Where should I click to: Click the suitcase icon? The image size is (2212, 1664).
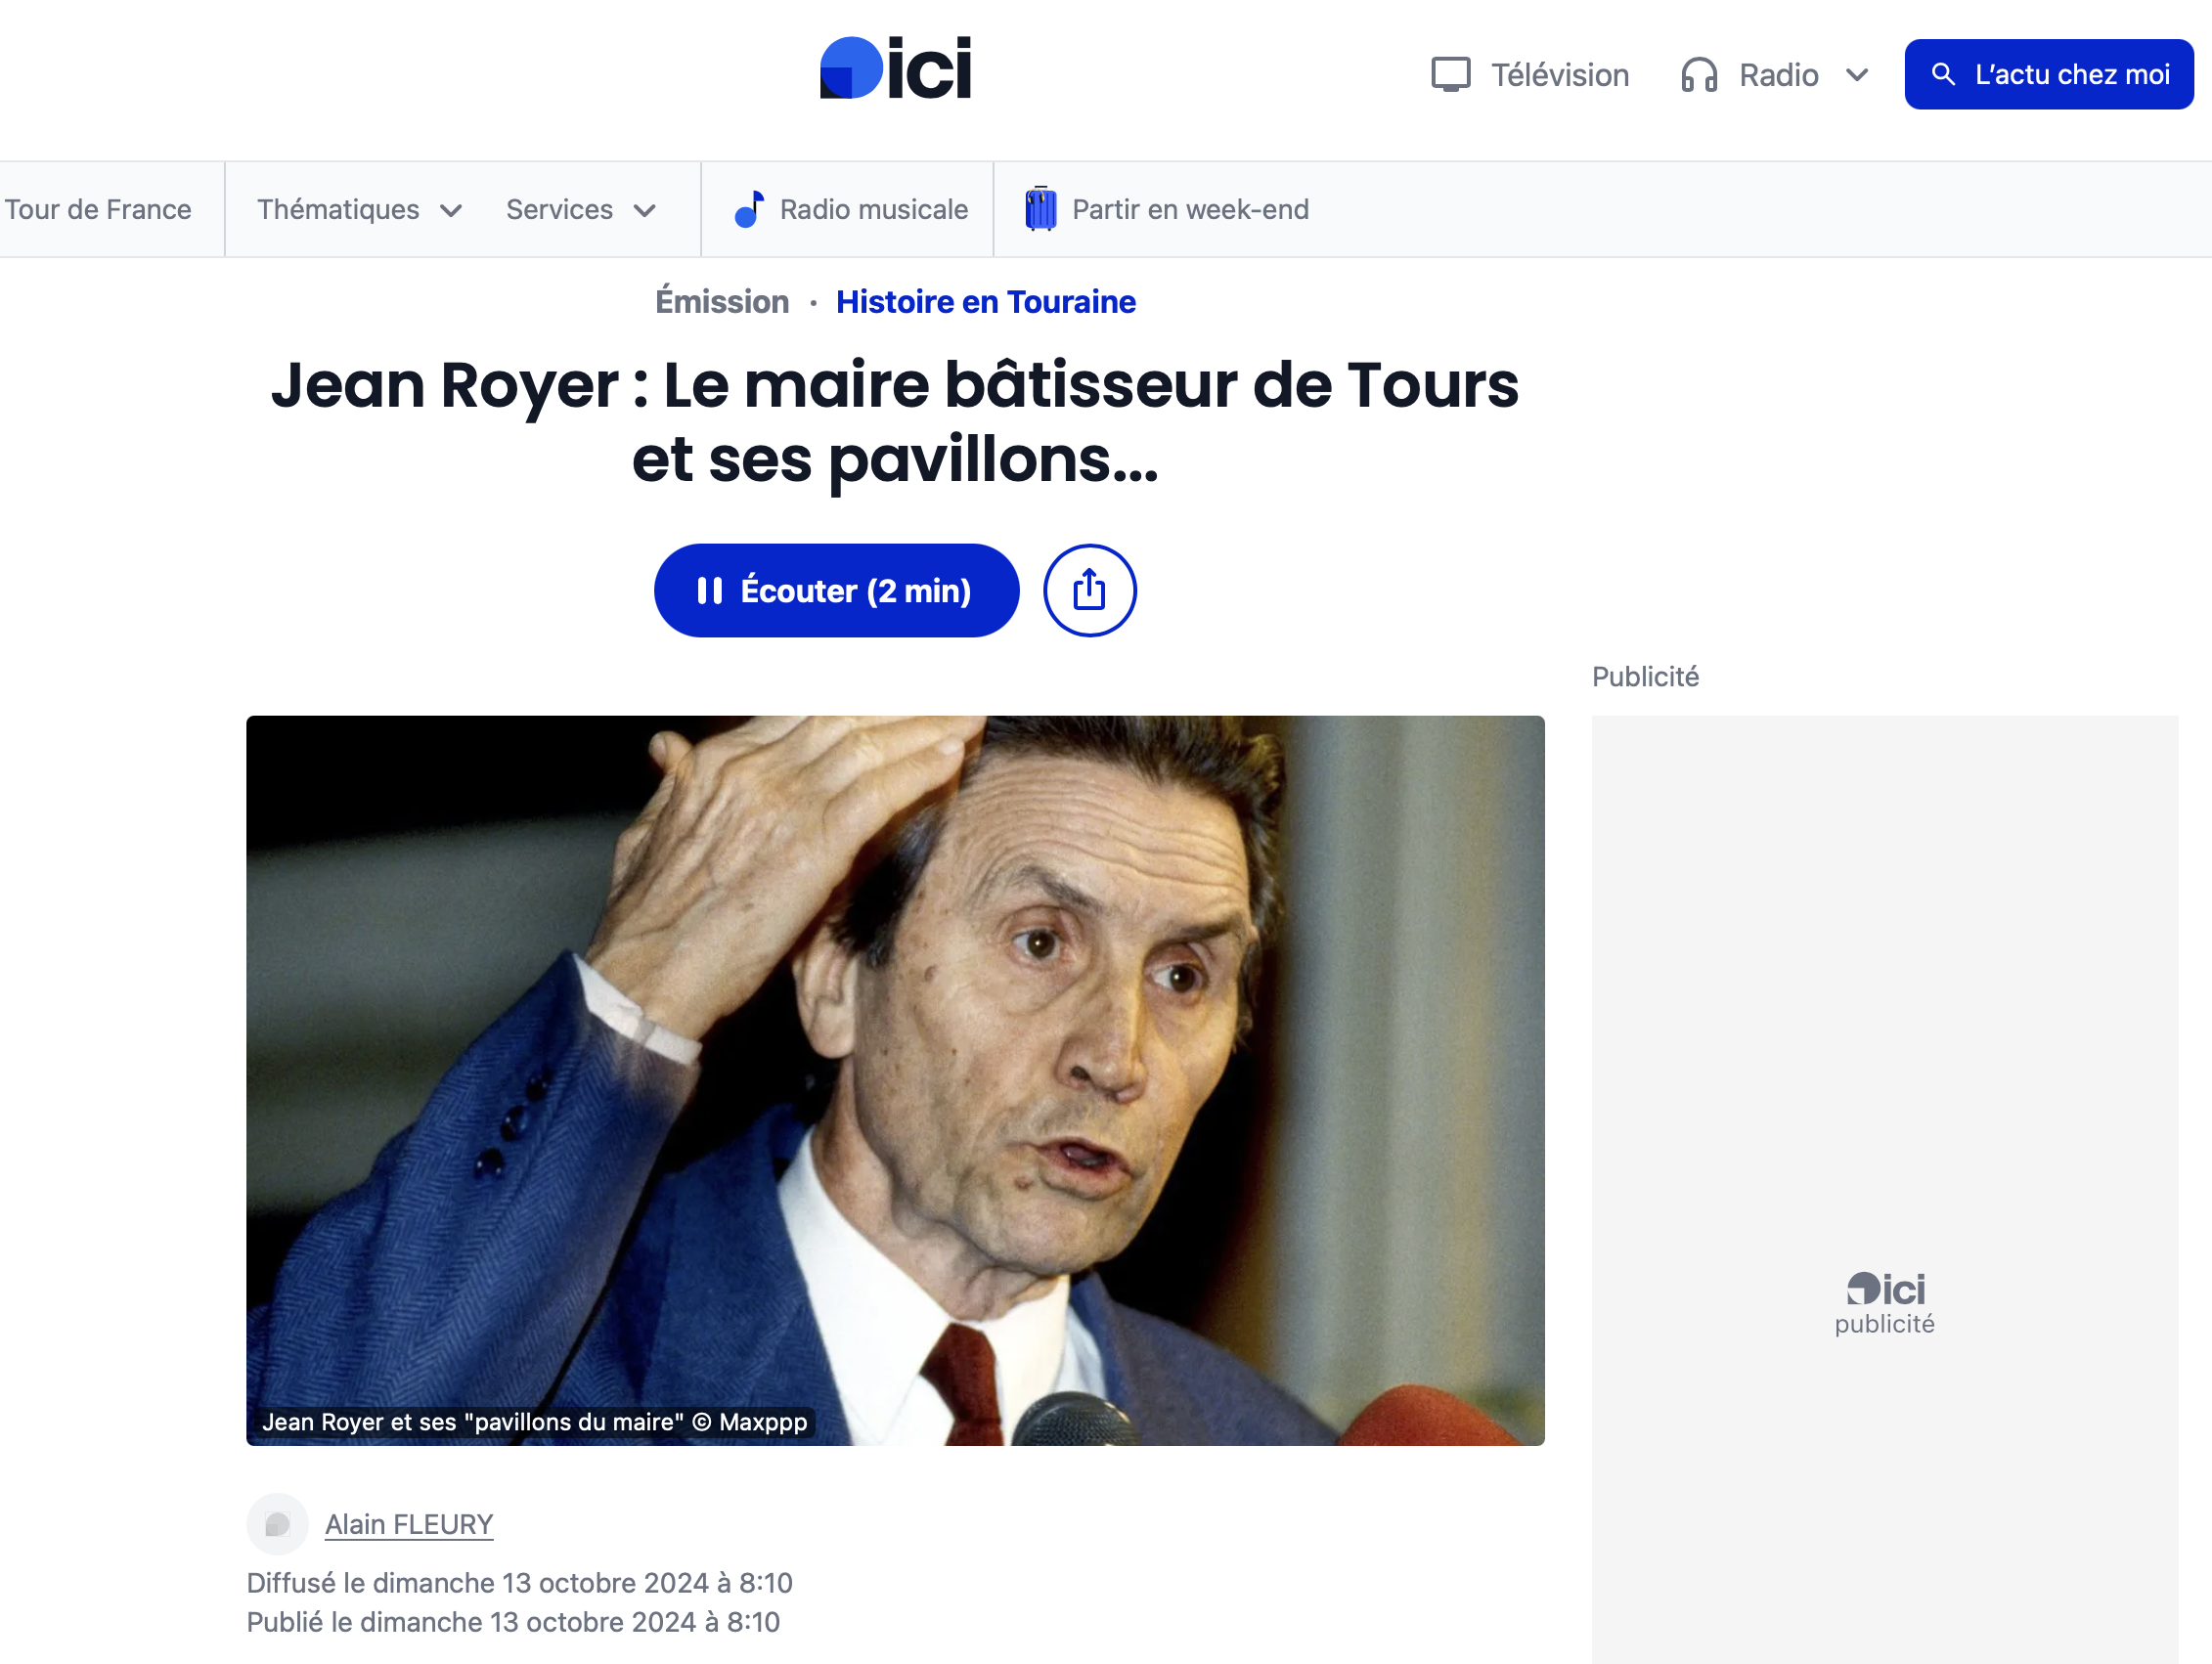pos(1041,208)
